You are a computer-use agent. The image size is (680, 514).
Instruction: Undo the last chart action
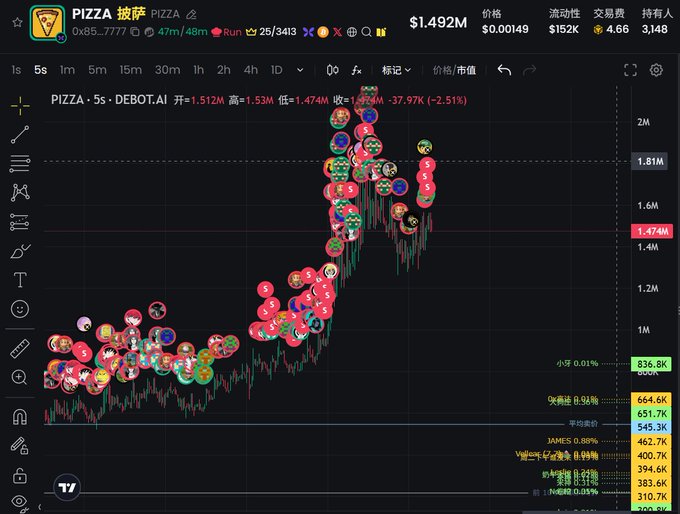[x=504, y=70]
